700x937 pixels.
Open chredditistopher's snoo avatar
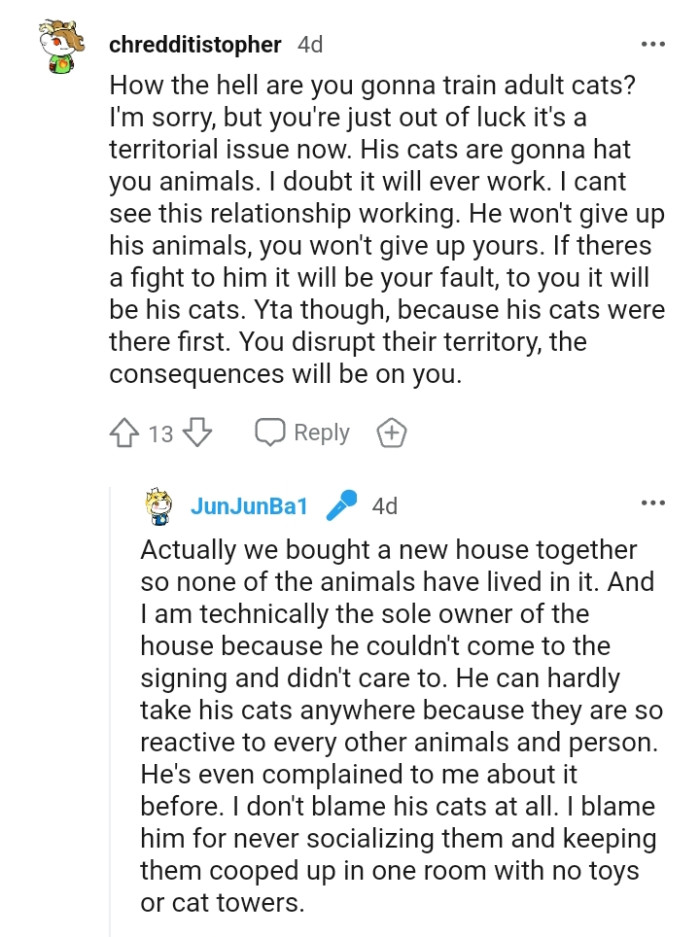tap(63, 43)
